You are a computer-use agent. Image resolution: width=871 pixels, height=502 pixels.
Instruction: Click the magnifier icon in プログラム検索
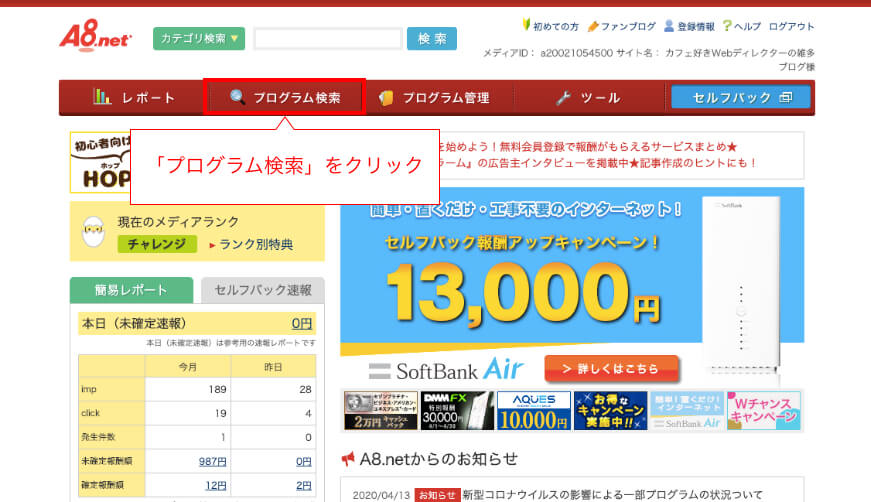click(237, 97)
